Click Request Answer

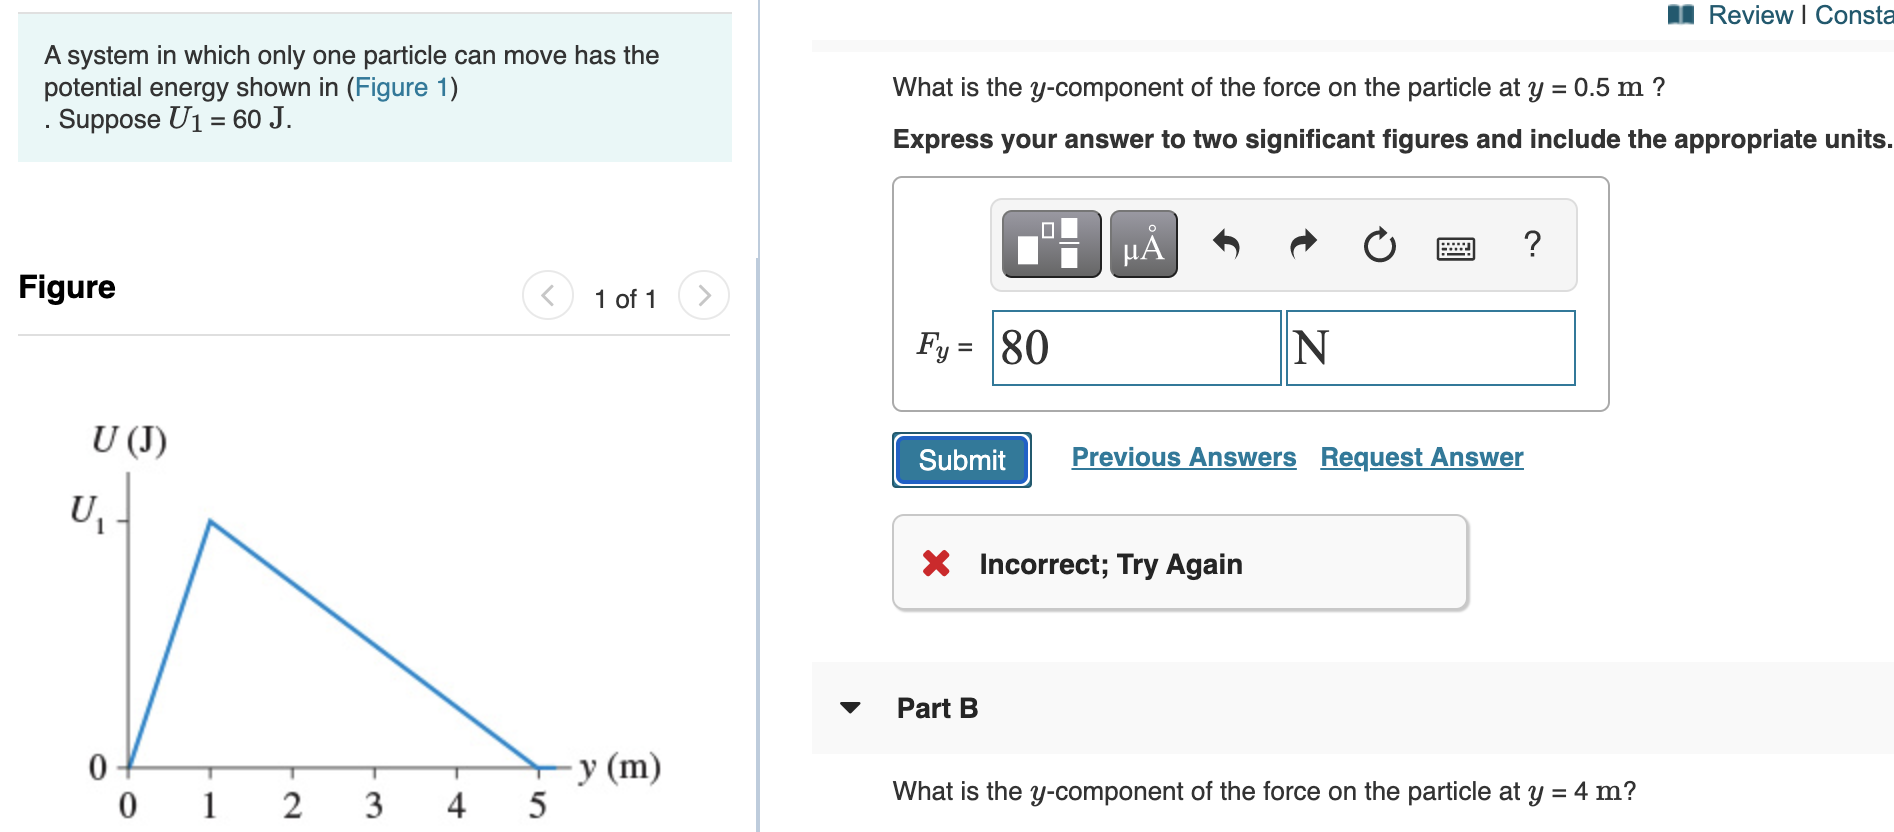1420,457
